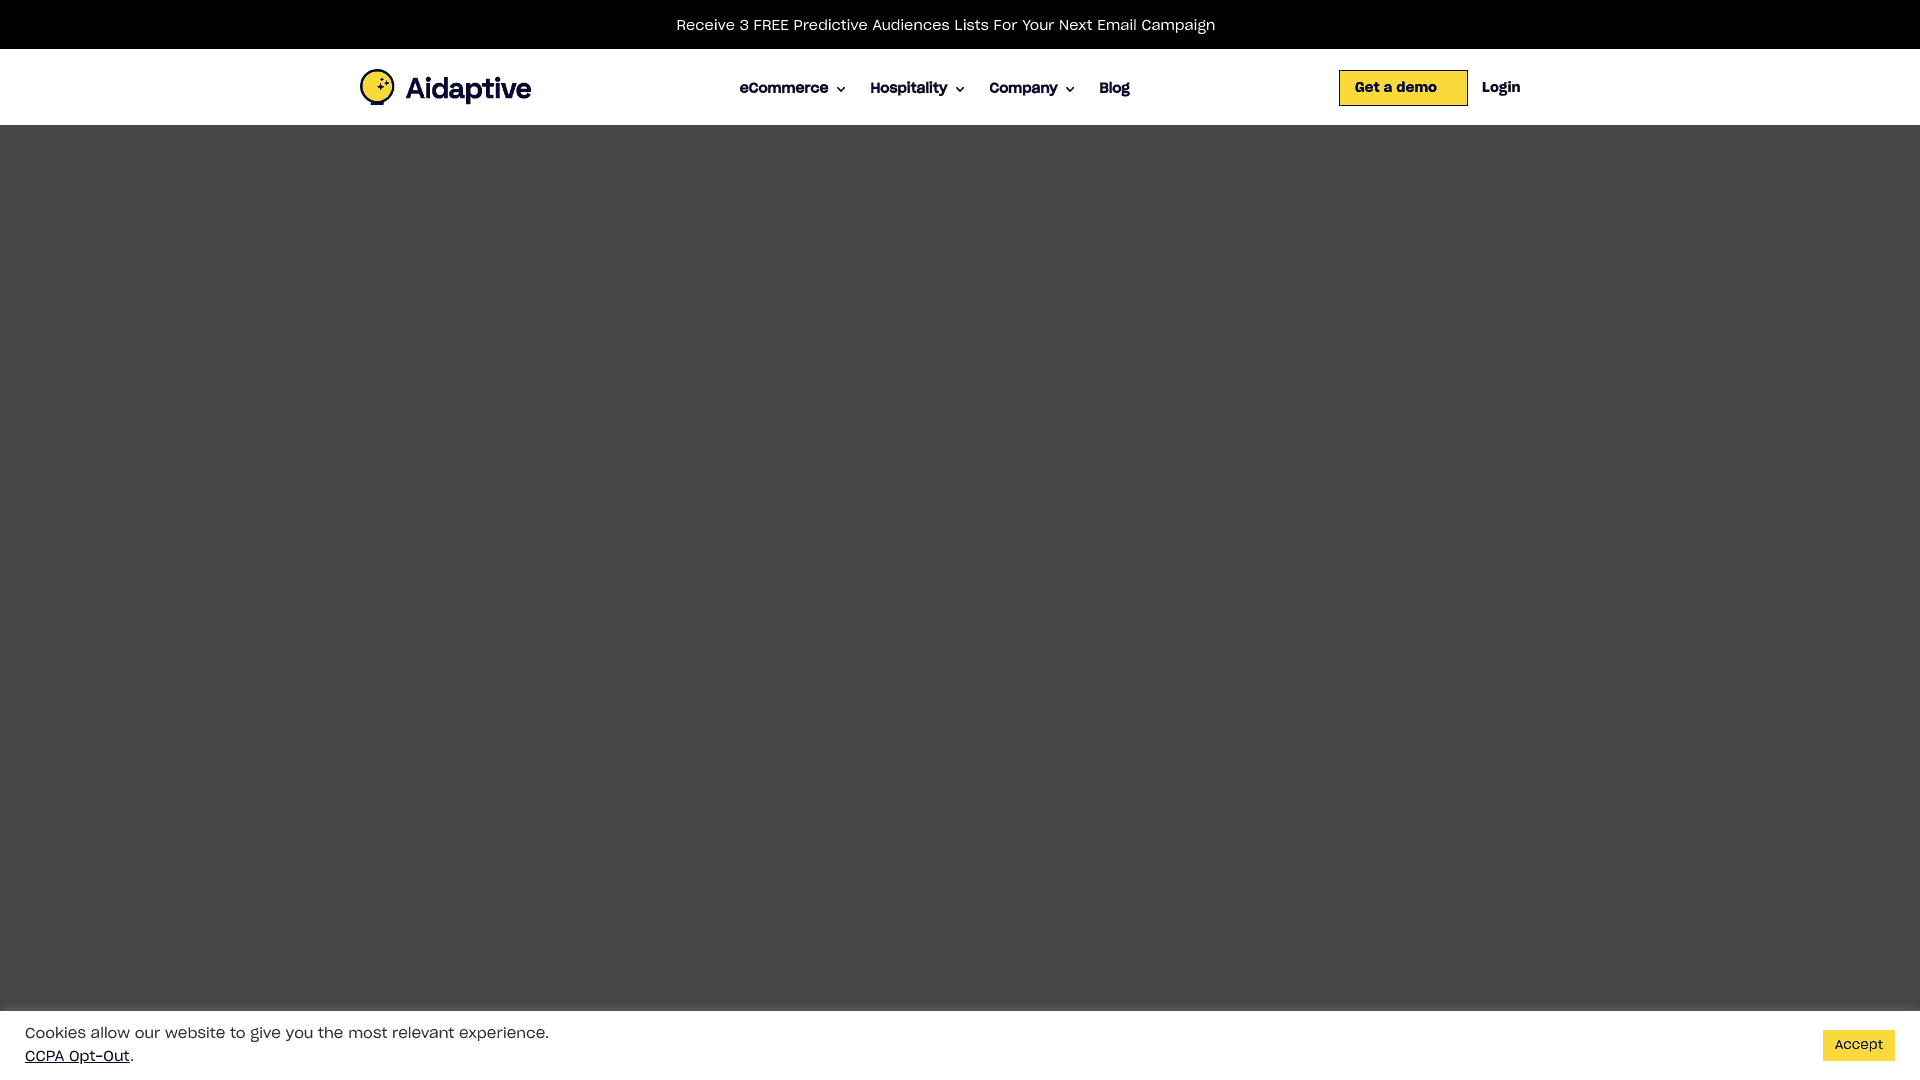
Task: Click the Aidaptive wordmark in the header
Action: [x=468, y=87]
